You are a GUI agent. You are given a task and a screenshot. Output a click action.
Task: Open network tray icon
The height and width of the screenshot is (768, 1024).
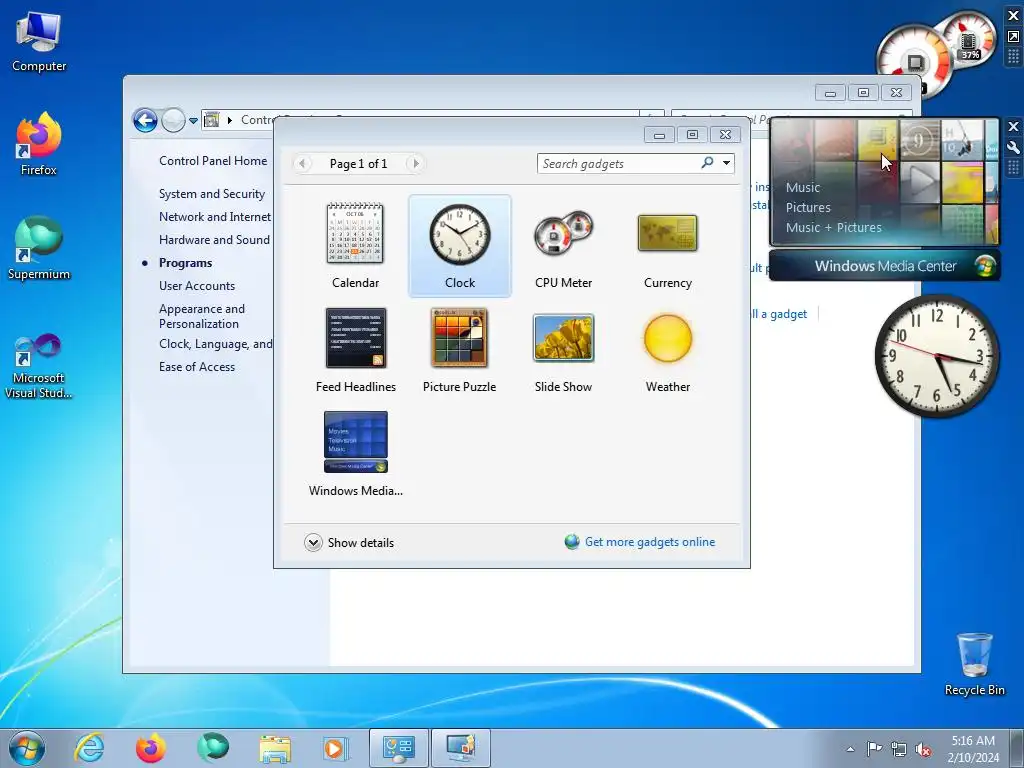pyautogui.click(x=899, y=749)
